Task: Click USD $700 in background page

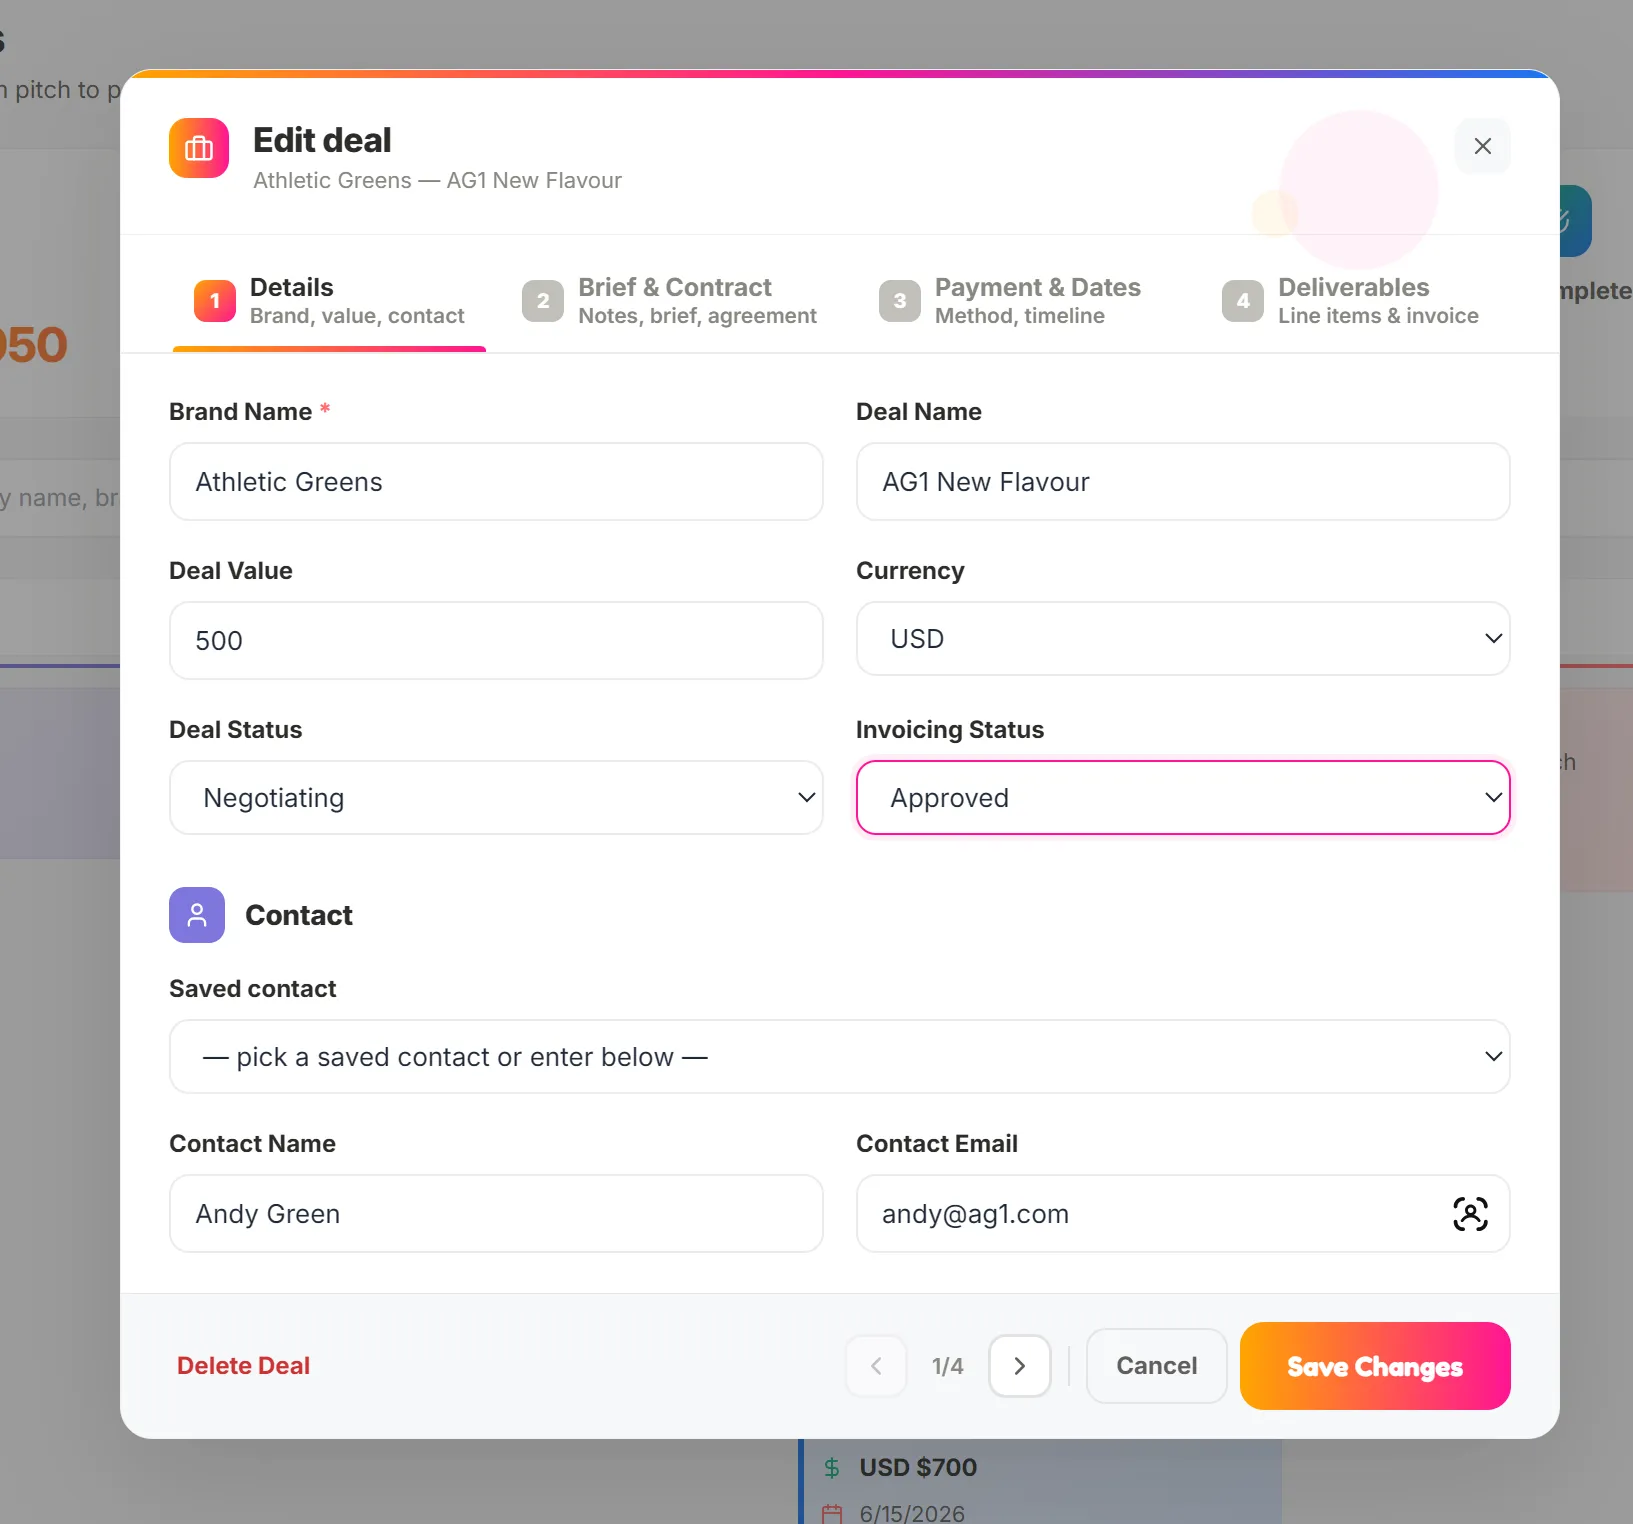Action: click(x=918, y=1467)
